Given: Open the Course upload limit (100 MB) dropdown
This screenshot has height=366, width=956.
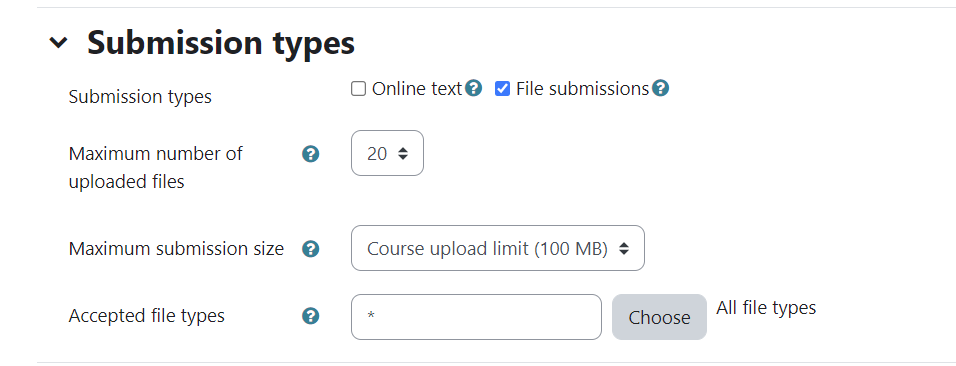Looking at the screenshot, I should (x=498, y=248).
